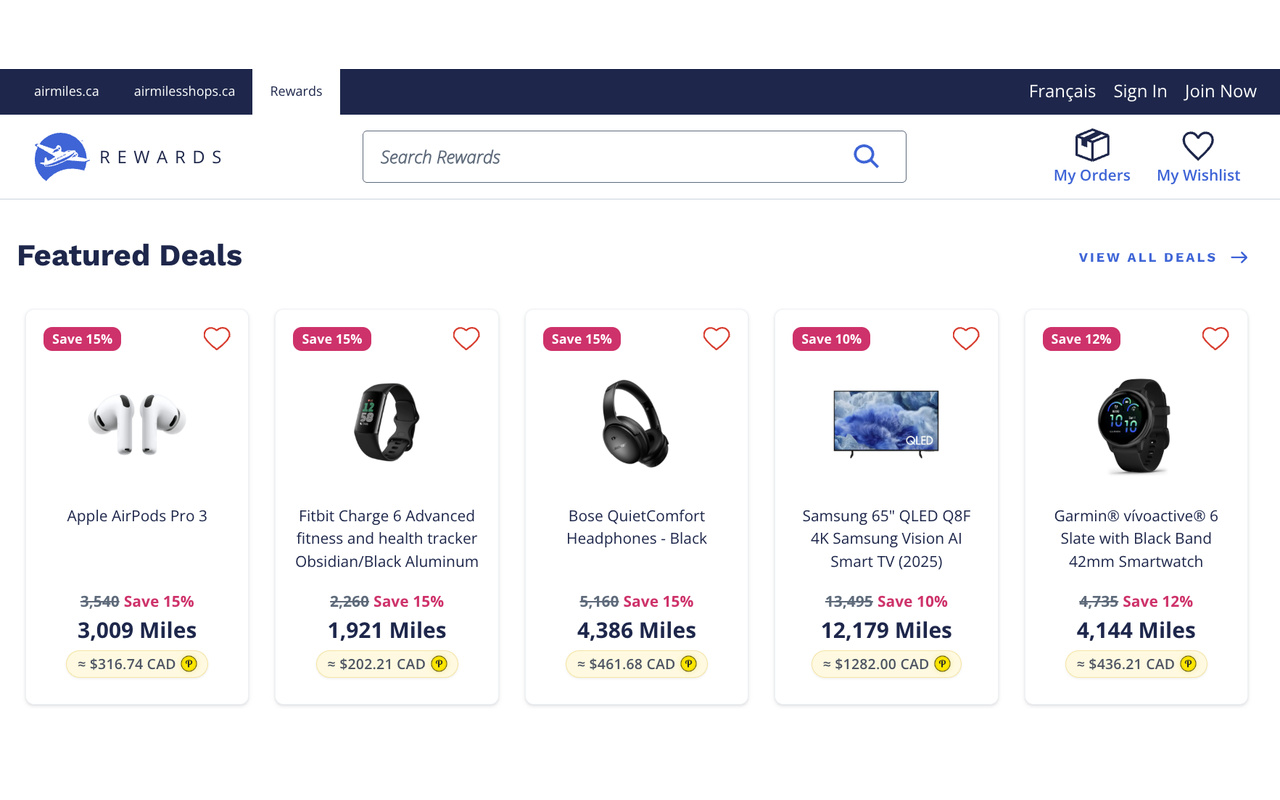Click the 4,386 Miles price
Viewport: 1280px width, 800px height.
637,631
